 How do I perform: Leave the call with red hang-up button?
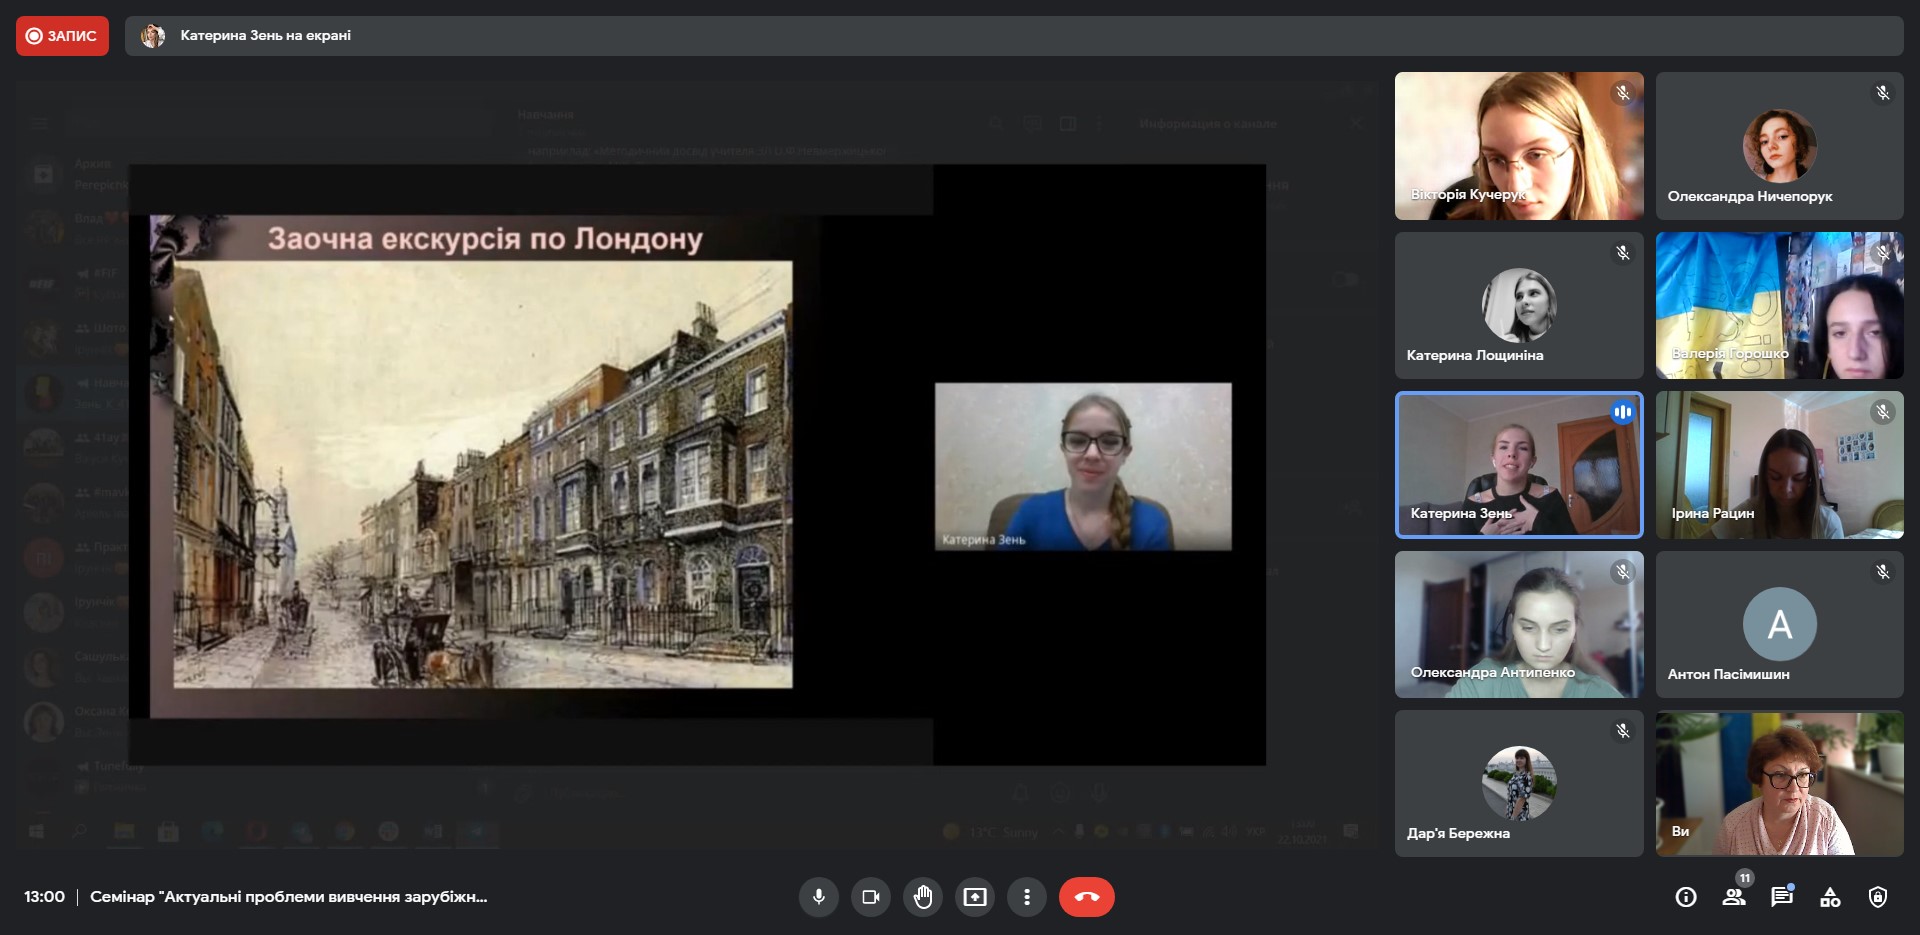pos(1087,897)
